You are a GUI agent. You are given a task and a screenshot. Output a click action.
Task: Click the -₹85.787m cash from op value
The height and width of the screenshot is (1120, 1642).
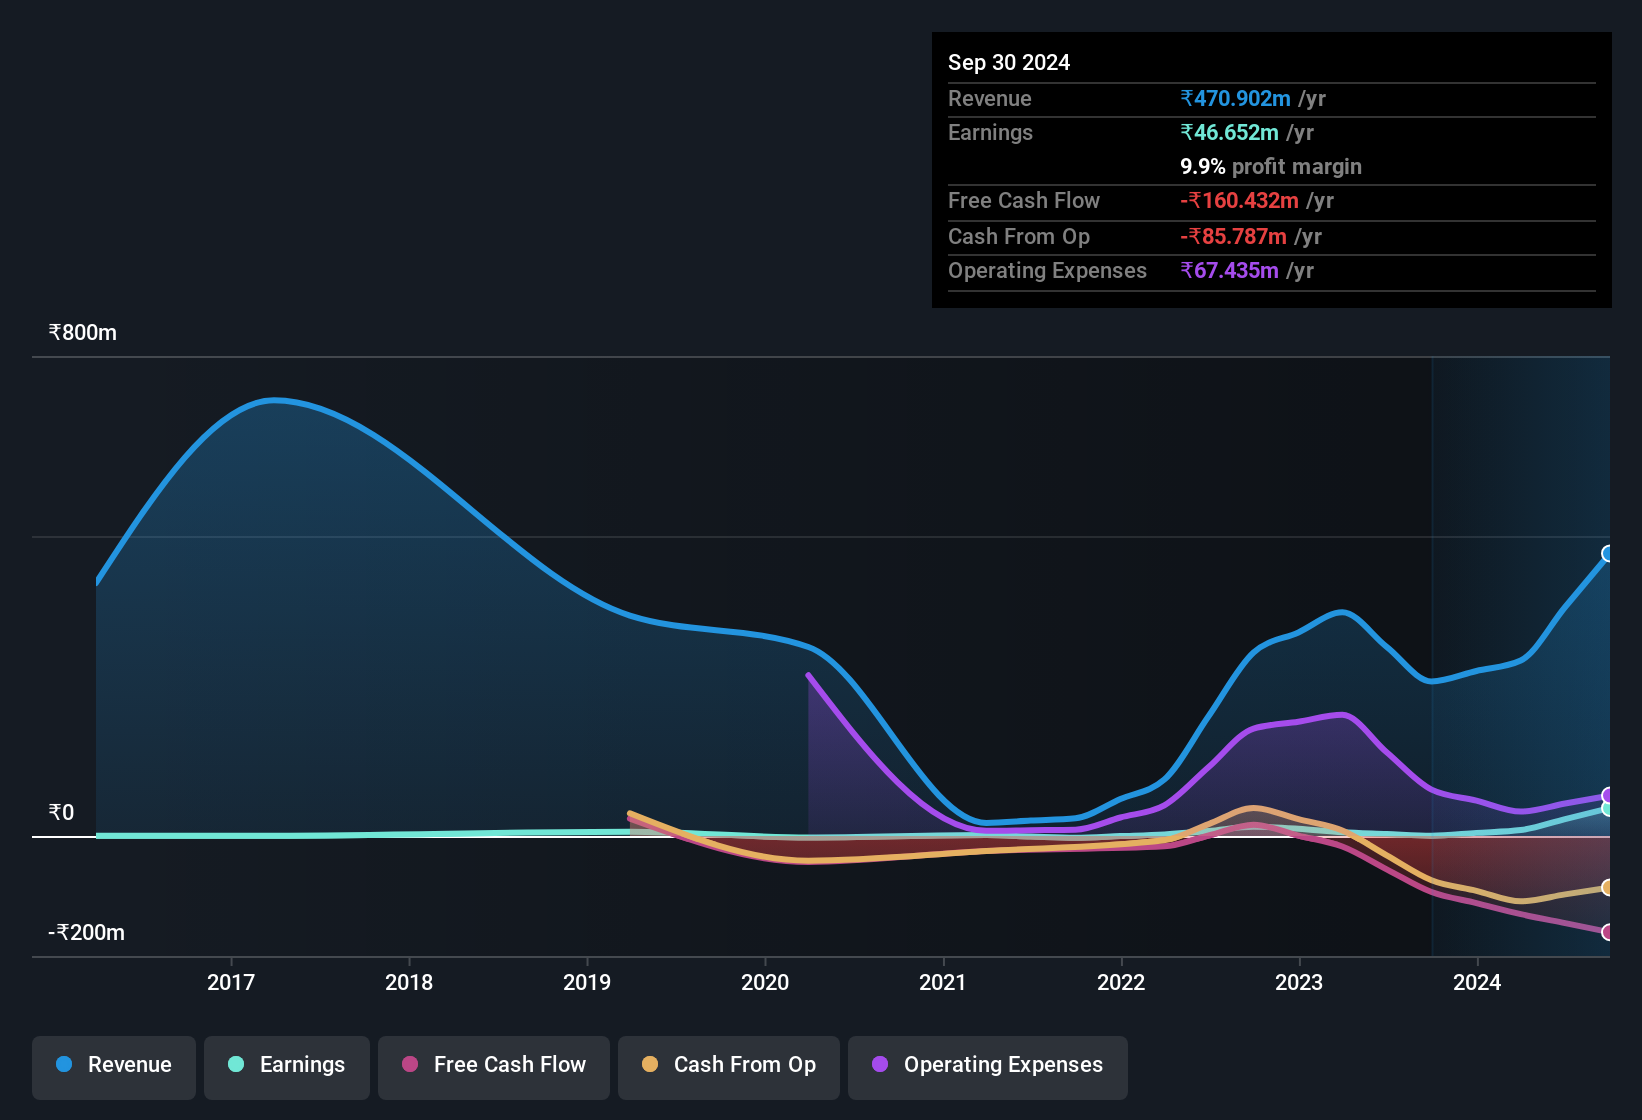click(x=1233, y=236)
